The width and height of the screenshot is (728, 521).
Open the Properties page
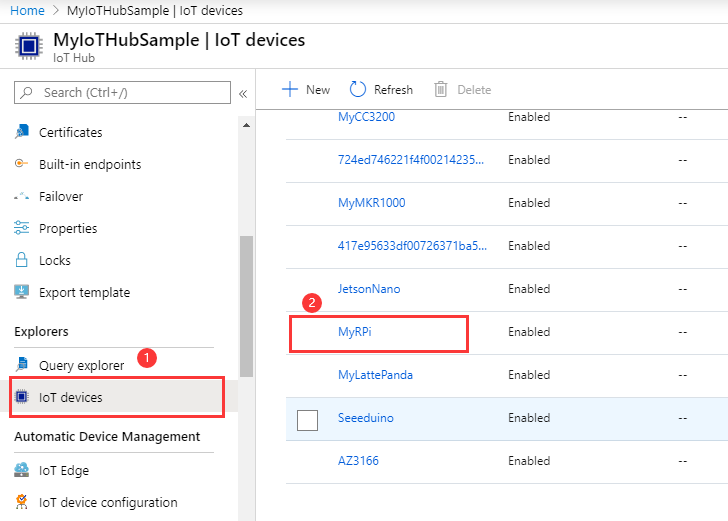tap(68, 228)
